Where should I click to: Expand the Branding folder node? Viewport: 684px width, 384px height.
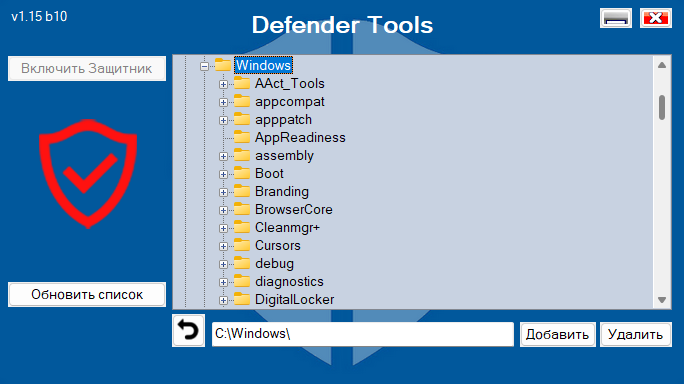coord(223,192)
